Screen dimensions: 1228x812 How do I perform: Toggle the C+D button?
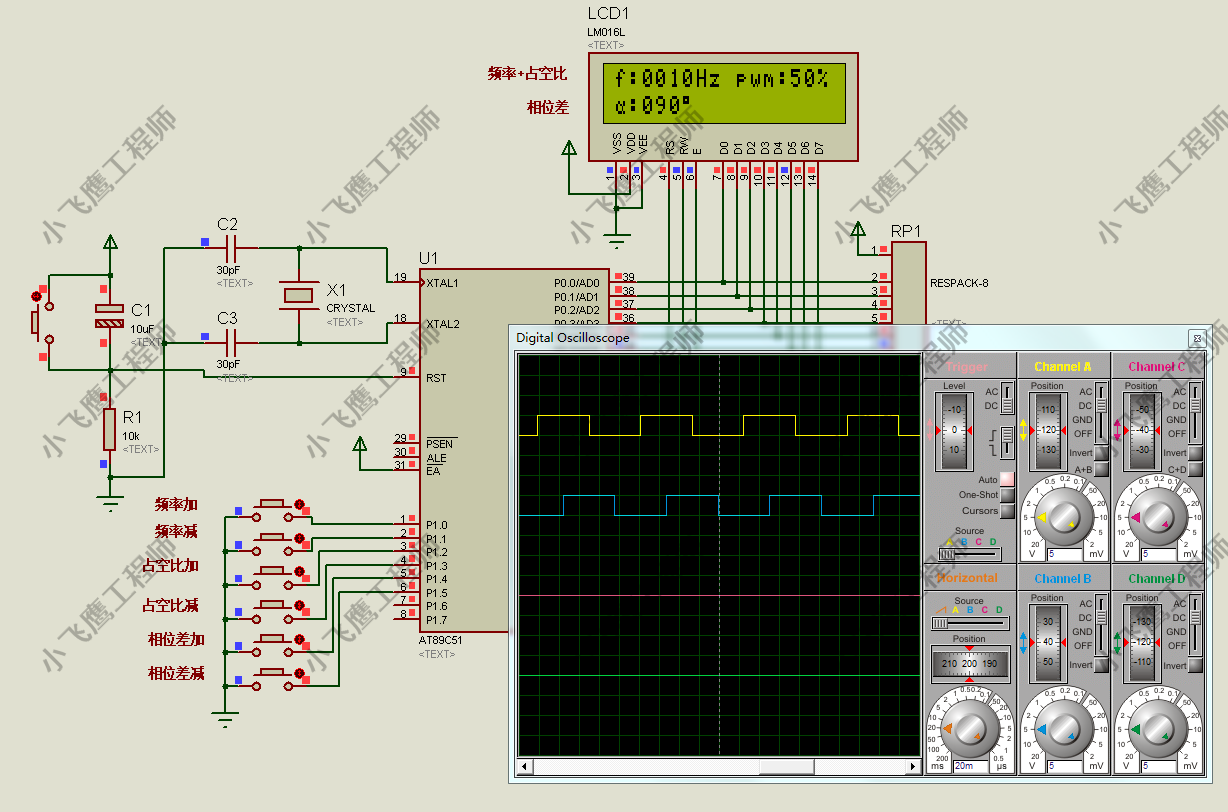1197,469
